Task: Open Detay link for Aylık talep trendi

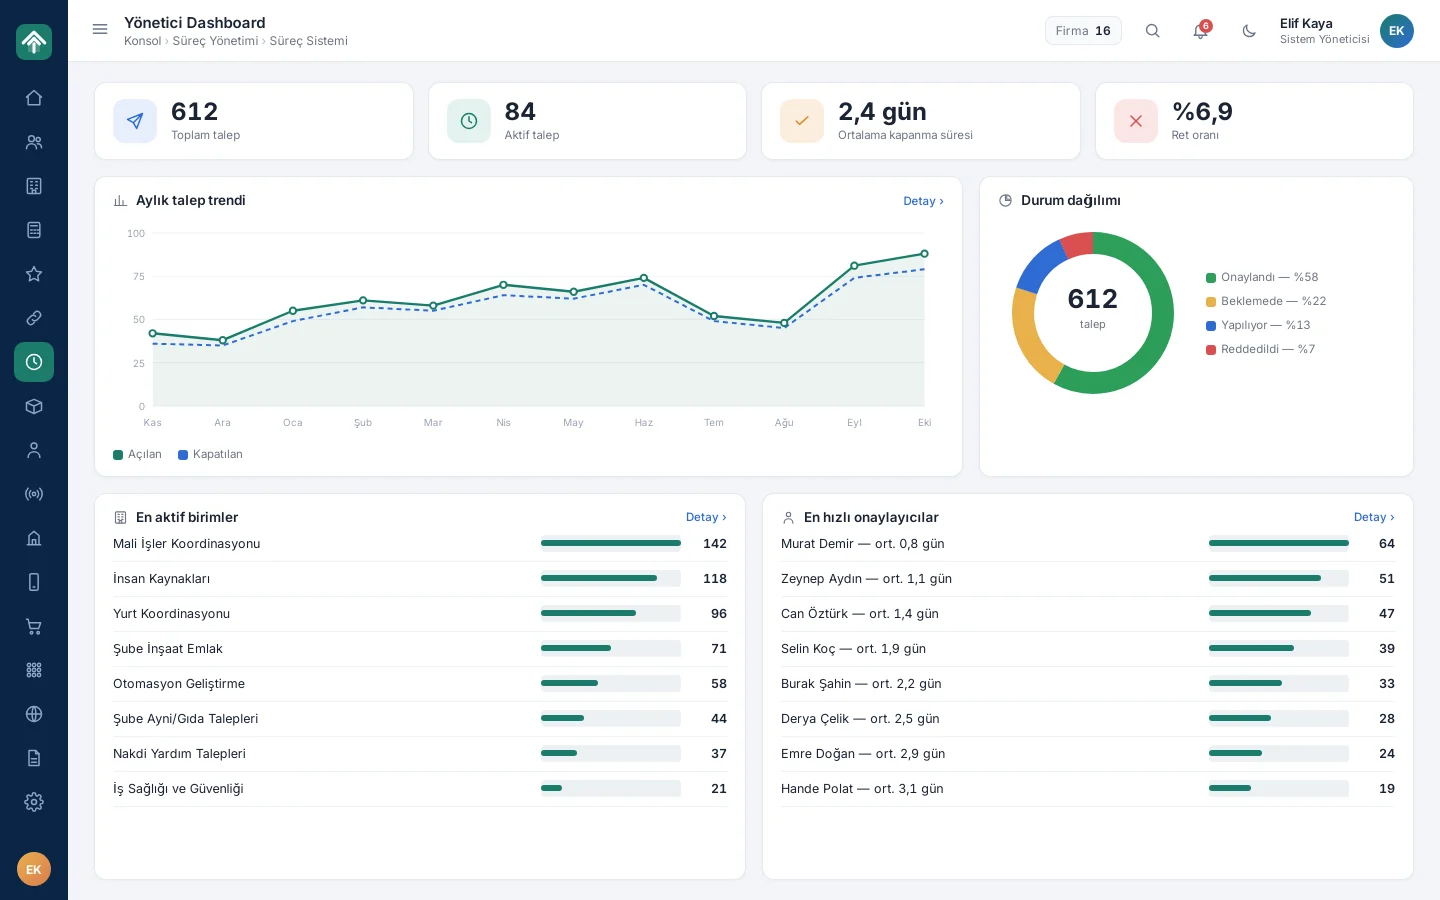Action: [923, 201]
